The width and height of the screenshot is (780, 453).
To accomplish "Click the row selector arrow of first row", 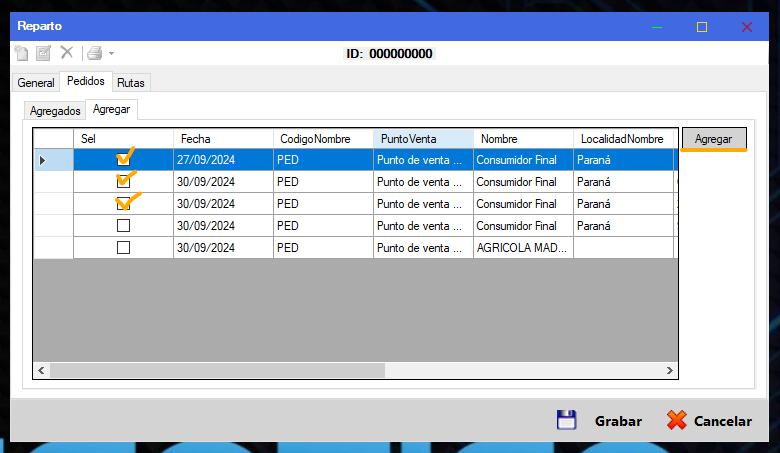I will click(42, 160).
